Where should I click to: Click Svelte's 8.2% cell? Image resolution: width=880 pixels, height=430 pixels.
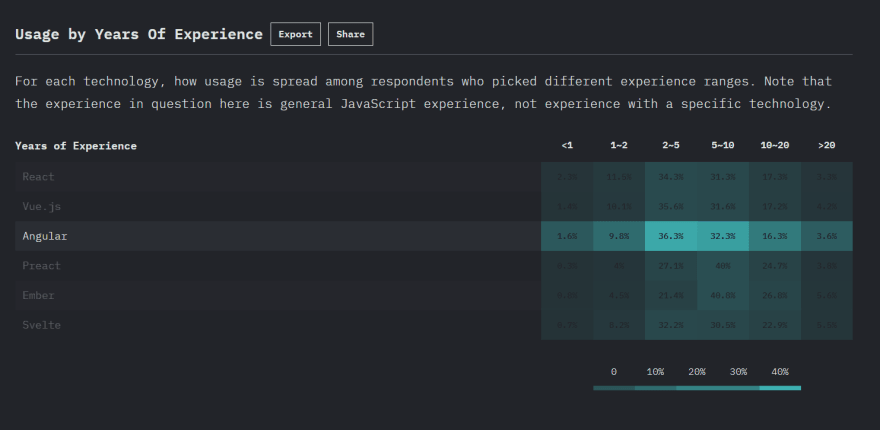click(618, 325)
